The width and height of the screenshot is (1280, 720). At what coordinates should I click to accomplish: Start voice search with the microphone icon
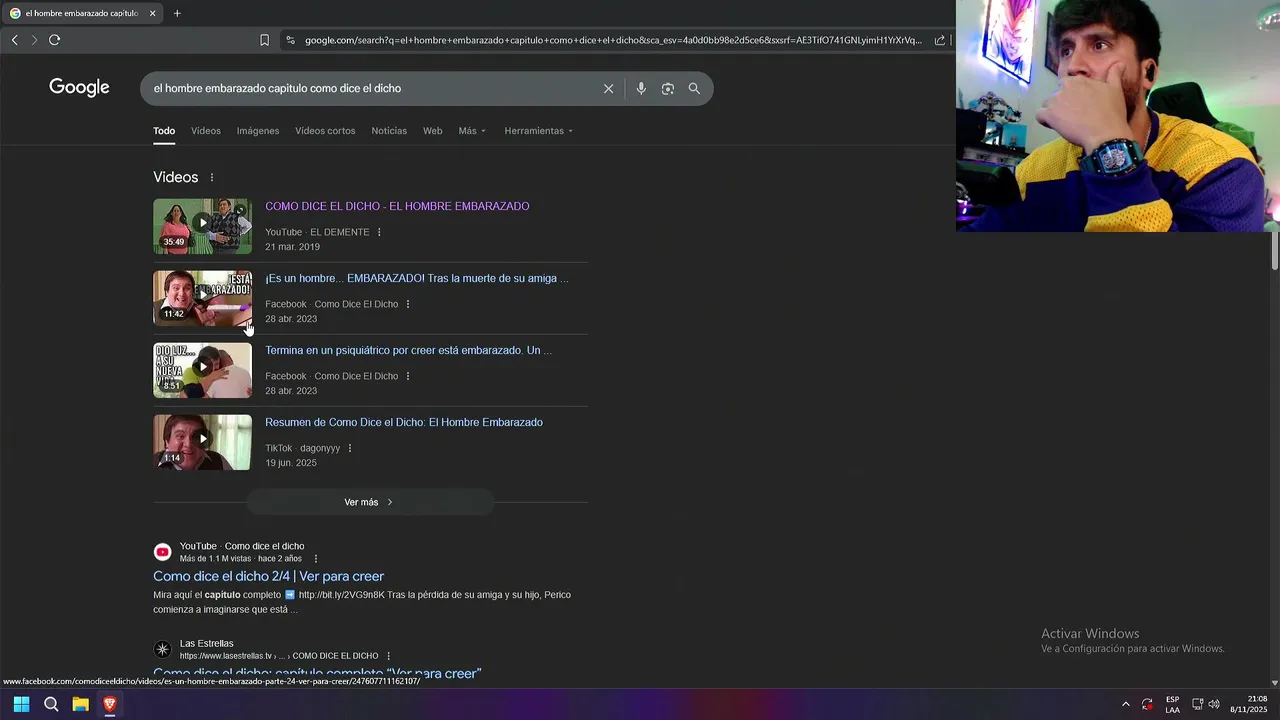coord(641,88)
